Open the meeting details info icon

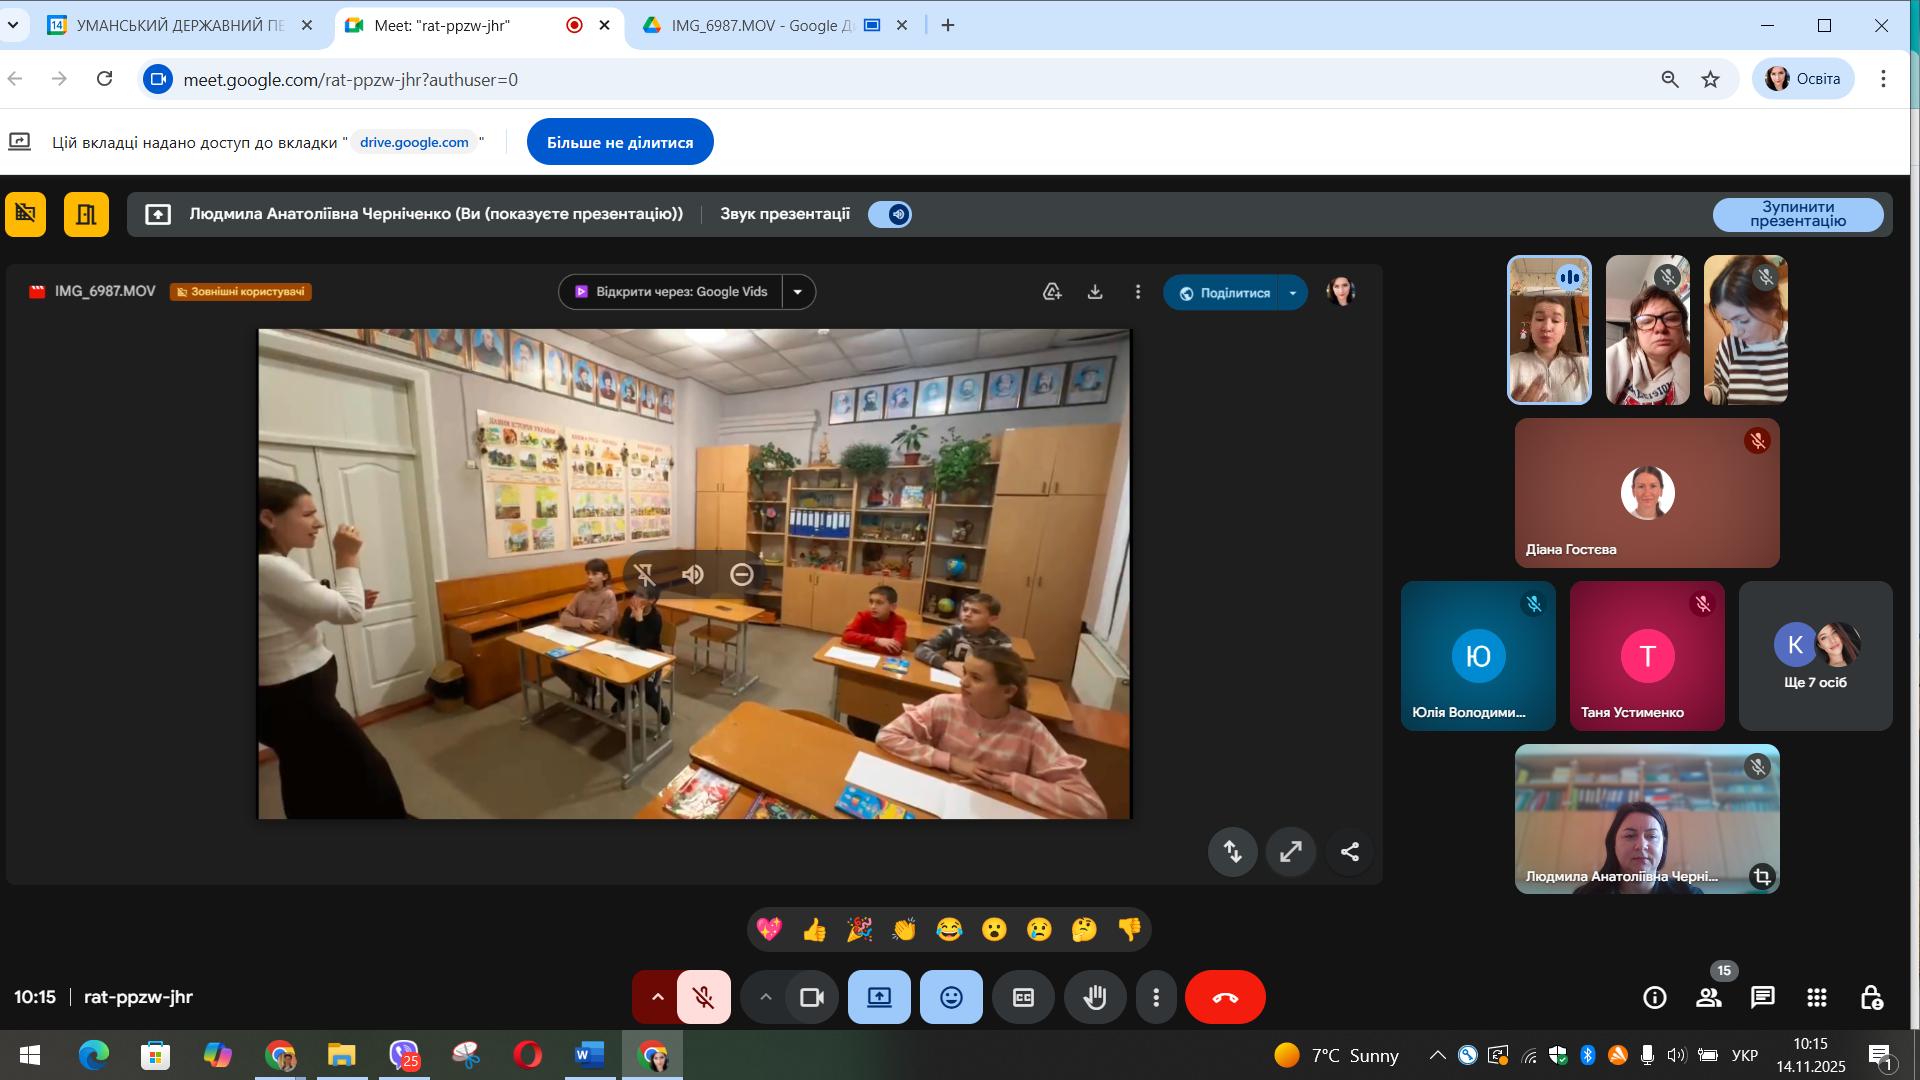coord(1654,997)
